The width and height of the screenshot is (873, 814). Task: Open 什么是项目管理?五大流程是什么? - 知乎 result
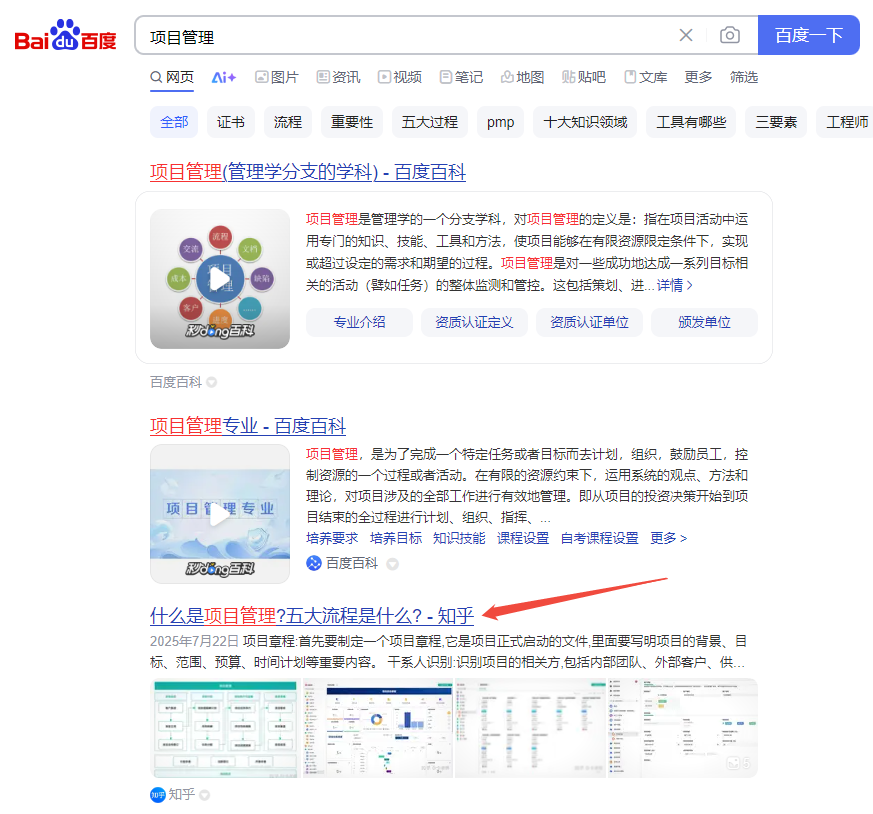click(x=312, y=616)
